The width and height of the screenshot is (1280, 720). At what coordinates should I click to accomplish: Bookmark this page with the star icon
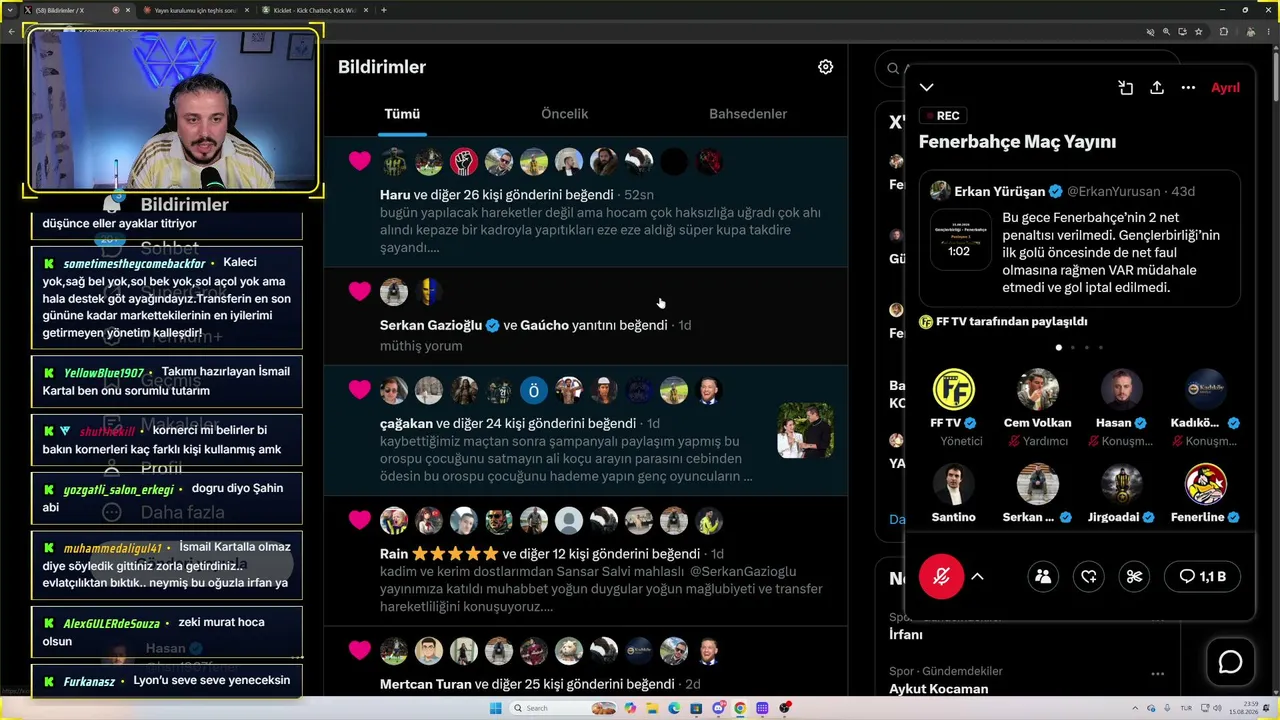(1198, 32)
